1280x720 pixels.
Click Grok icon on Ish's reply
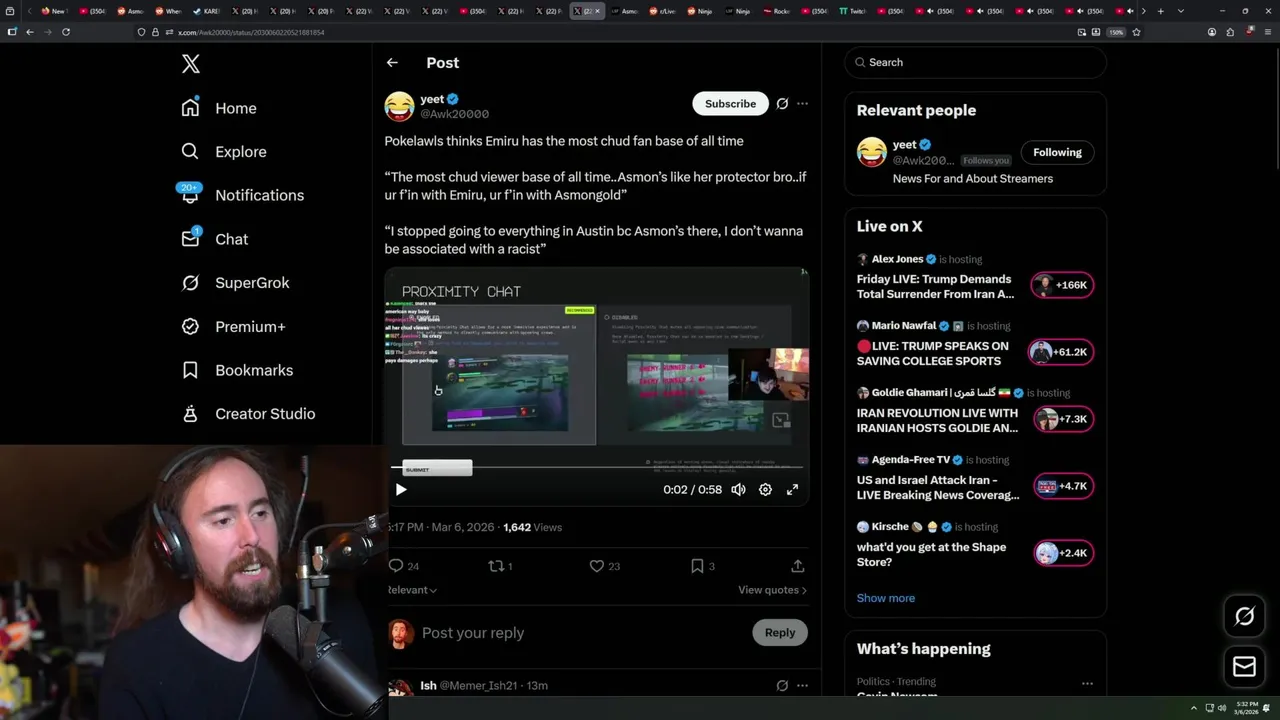[782, 686]
